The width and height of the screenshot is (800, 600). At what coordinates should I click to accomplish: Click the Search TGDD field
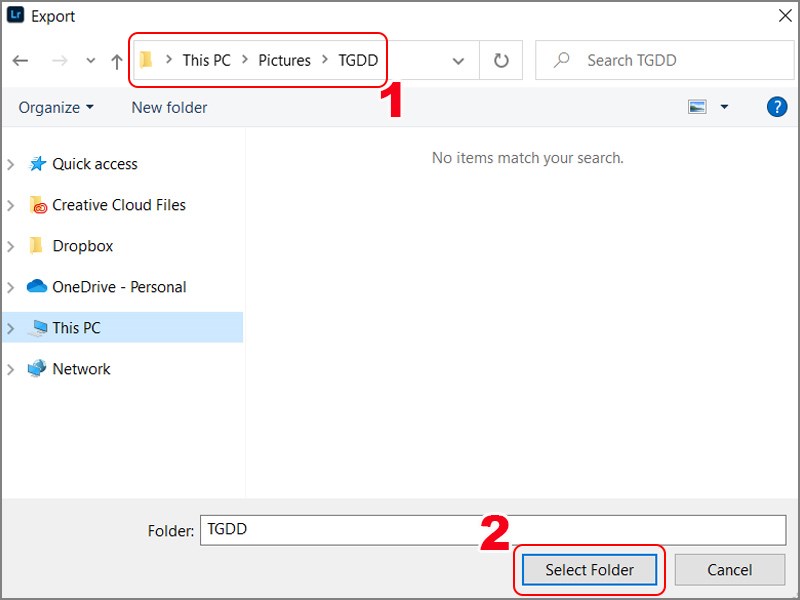pos(664,60)
